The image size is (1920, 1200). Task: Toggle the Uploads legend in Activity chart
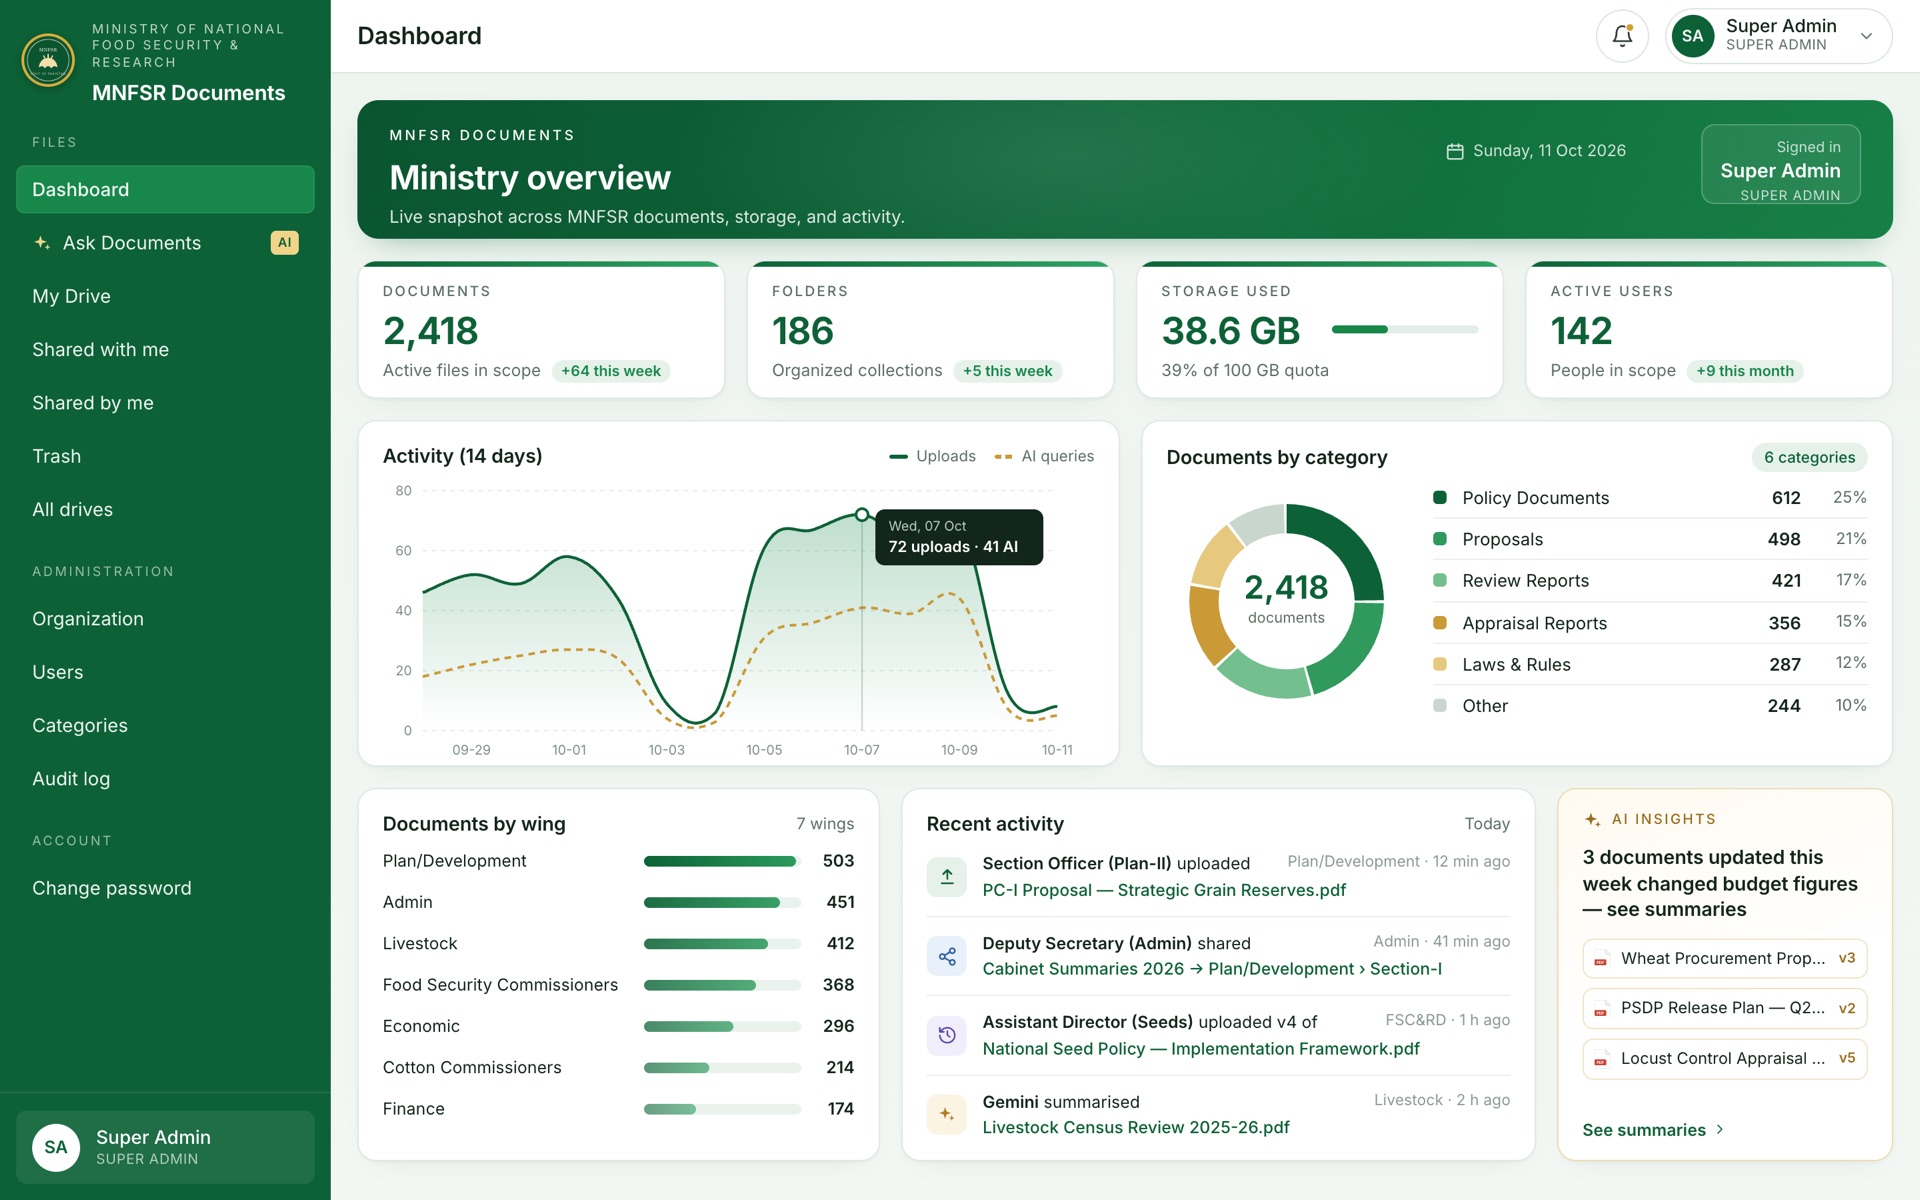[932, 456]
